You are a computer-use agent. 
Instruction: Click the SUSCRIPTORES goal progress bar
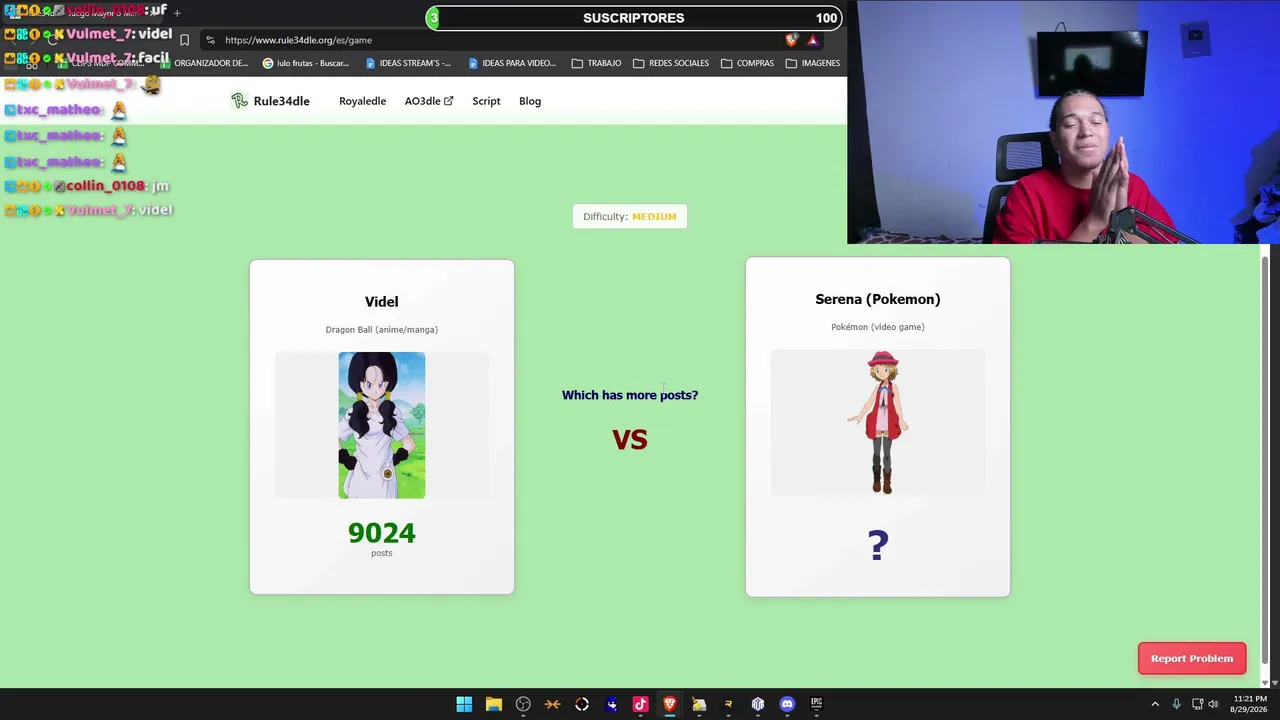click(x=634, y=18)
